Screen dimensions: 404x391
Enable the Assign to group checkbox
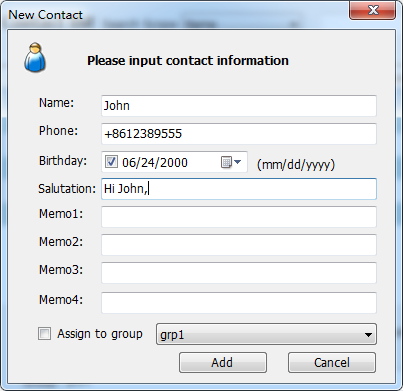[x=44, y=333]
